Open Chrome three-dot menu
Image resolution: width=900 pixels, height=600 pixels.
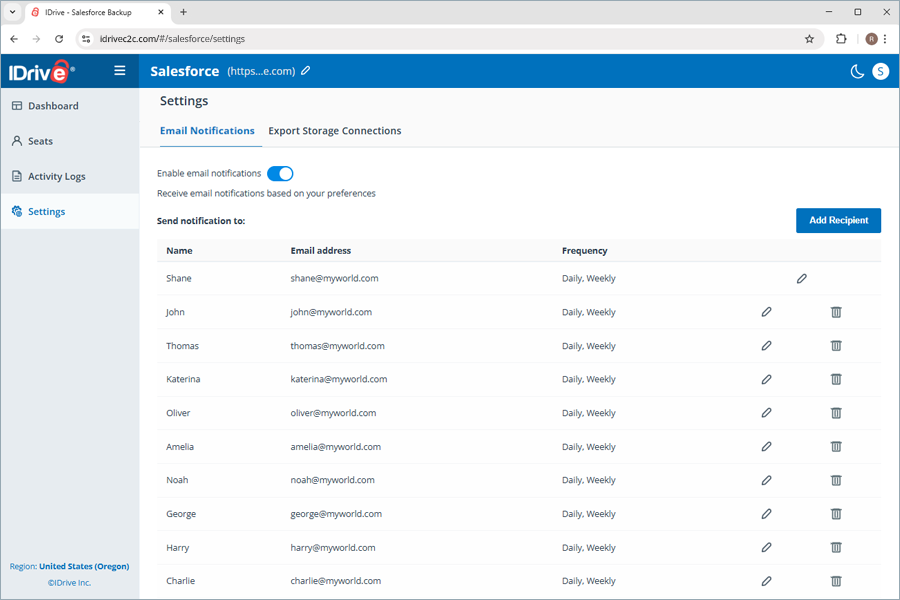point(885,39)
